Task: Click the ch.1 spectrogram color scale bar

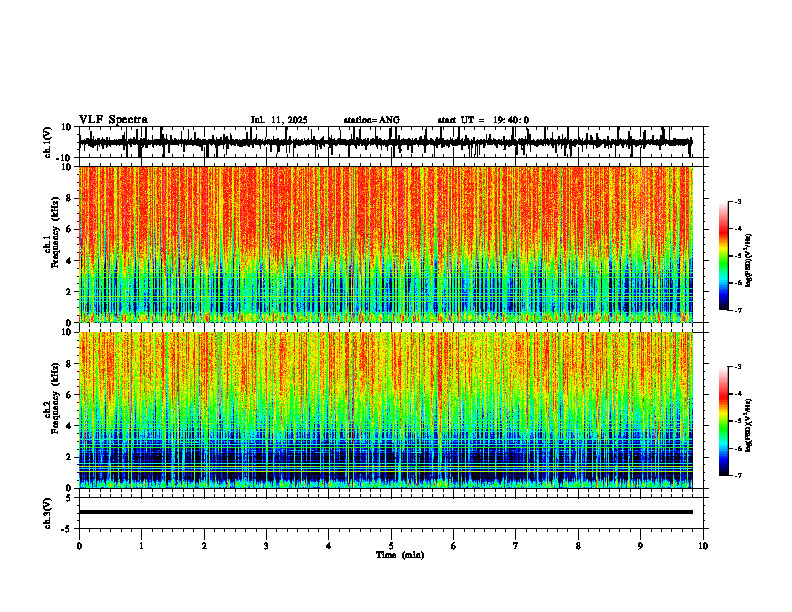Action: (724, 256)
